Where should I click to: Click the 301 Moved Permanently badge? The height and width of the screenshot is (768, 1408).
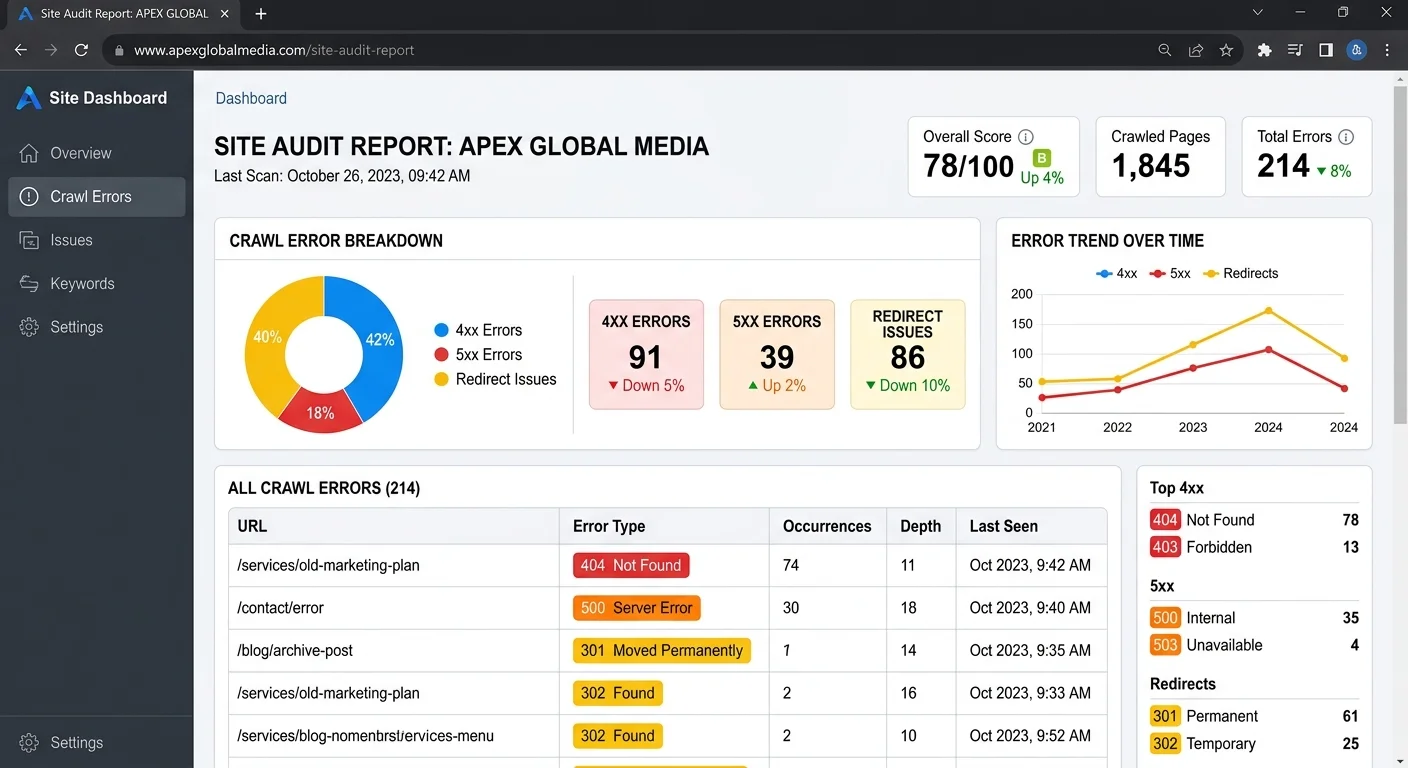click(662, 650)
